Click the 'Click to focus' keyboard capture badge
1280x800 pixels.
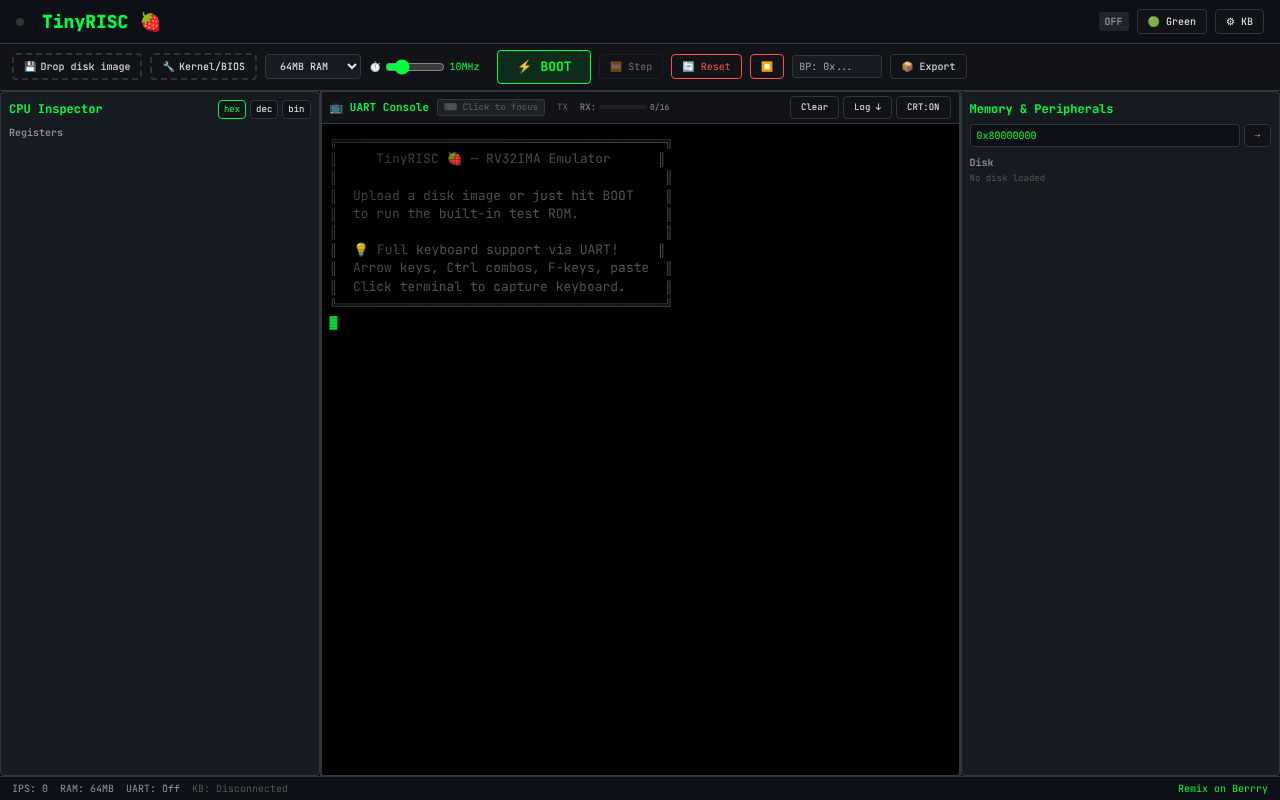(491, 107)
